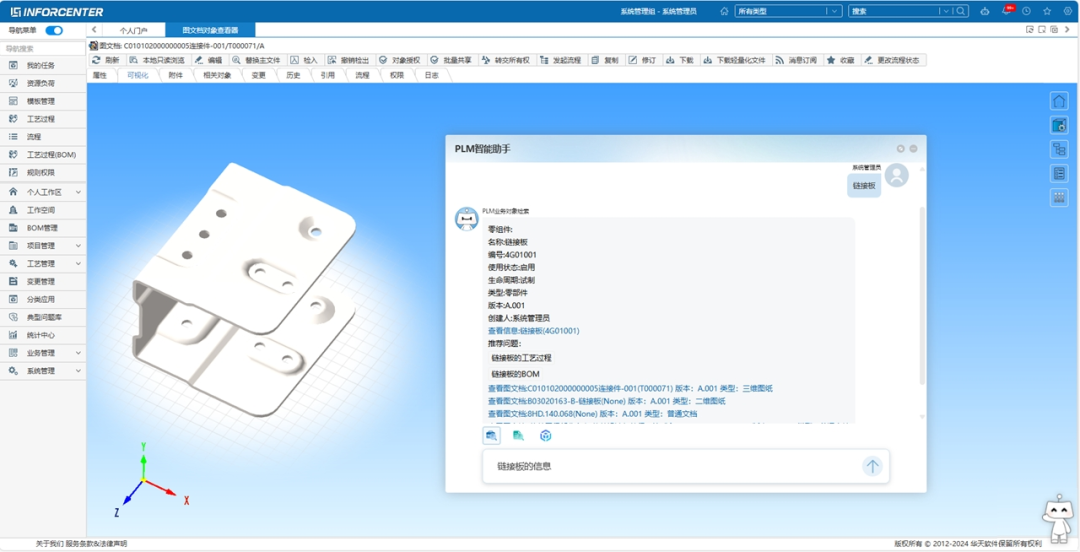Click the home view icon on right 3D toolbar
The height and width of the screenshot is (552, 1080).
(1059, 101)
